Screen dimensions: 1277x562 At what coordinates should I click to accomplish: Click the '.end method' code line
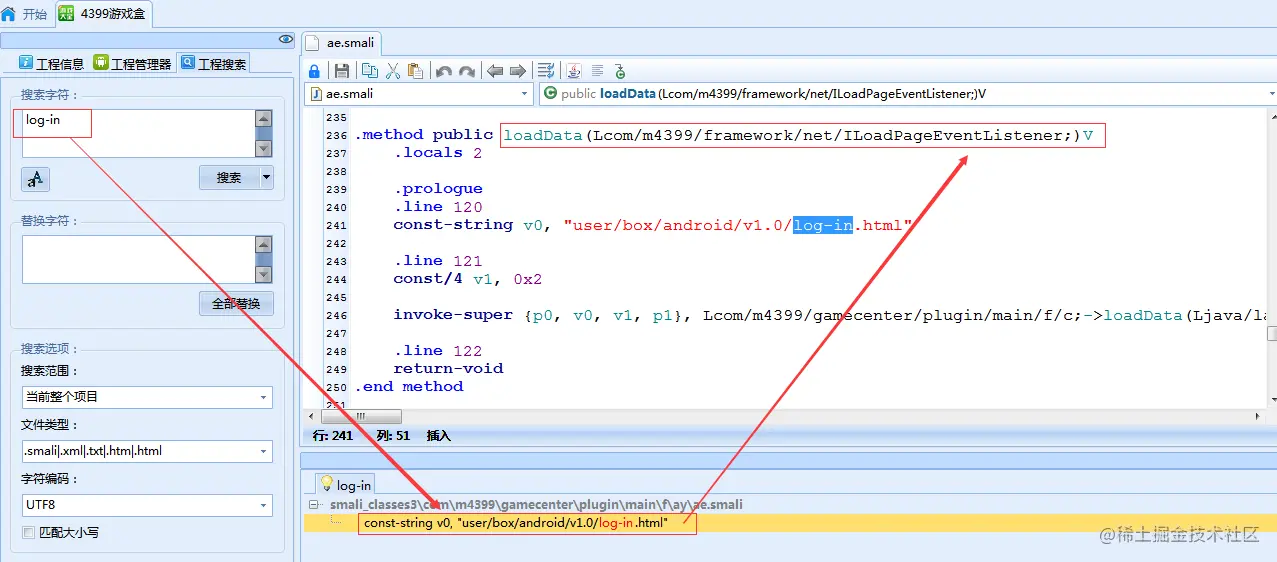coord(409,387)
